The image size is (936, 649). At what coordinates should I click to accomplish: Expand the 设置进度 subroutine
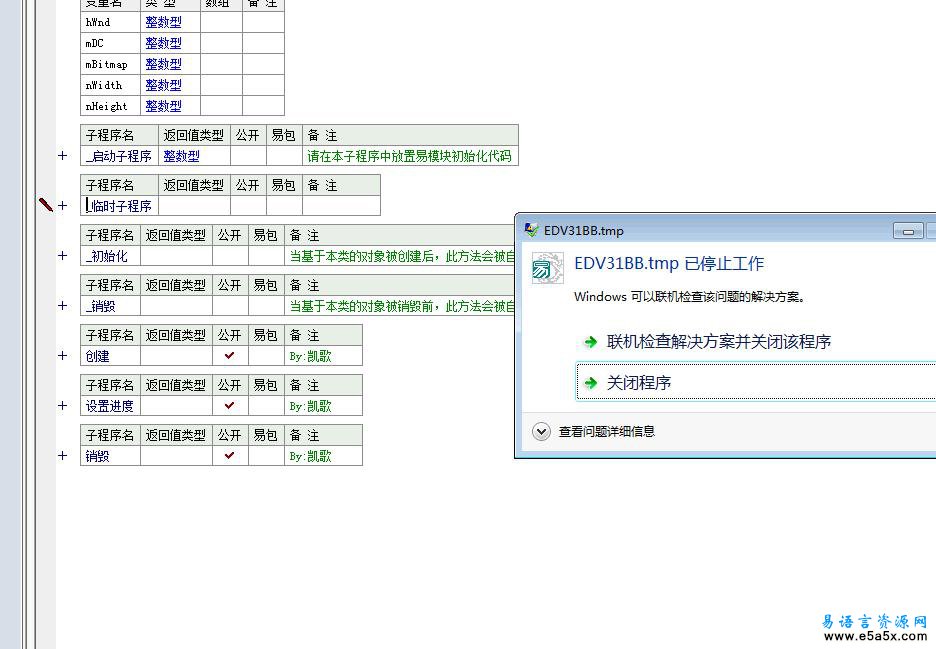[x=63, y=406]
